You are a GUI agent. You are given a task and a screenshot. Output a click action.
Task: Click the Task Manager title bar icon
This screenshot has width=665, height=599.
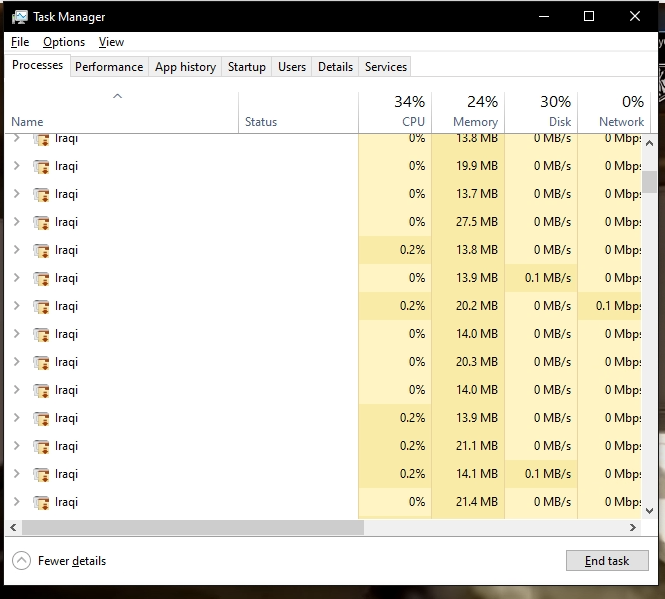(x=20, y=17)
